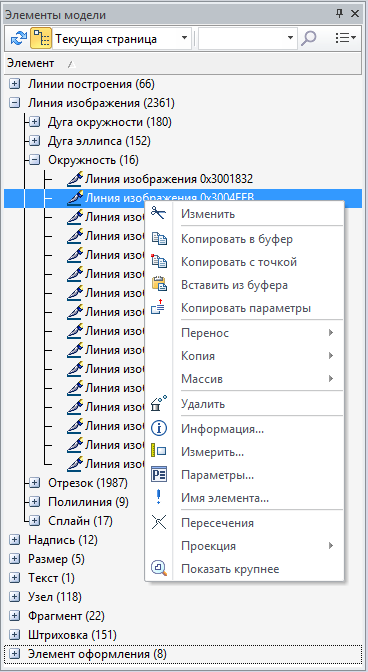Open the 'Массив' submenu
Image resolution: width=368 pixels, height=672 pixels.
click(x=245, y=379)
